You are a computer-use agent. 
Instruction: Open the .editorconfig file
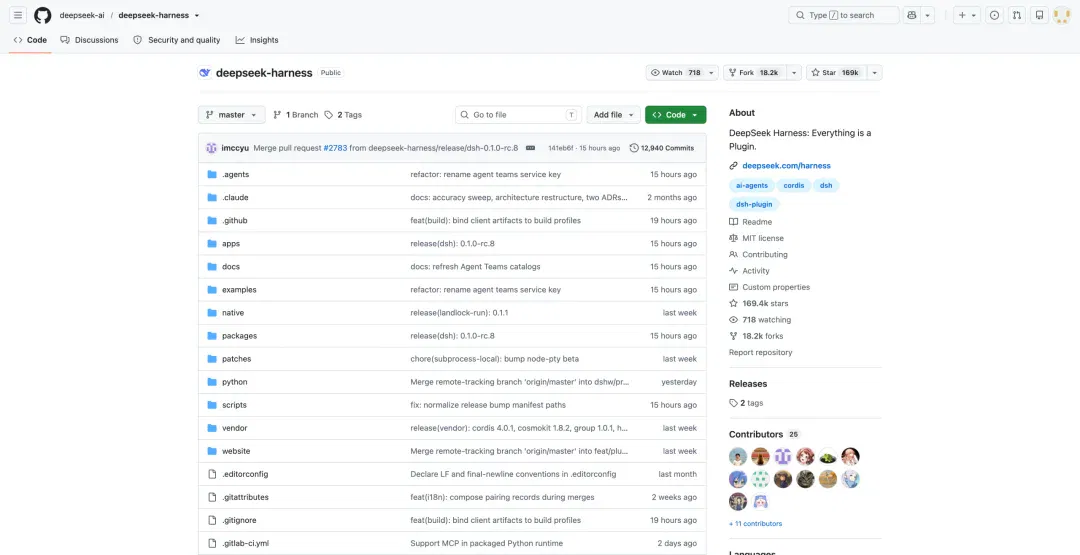pyautogui.click(x=245, y=474)
